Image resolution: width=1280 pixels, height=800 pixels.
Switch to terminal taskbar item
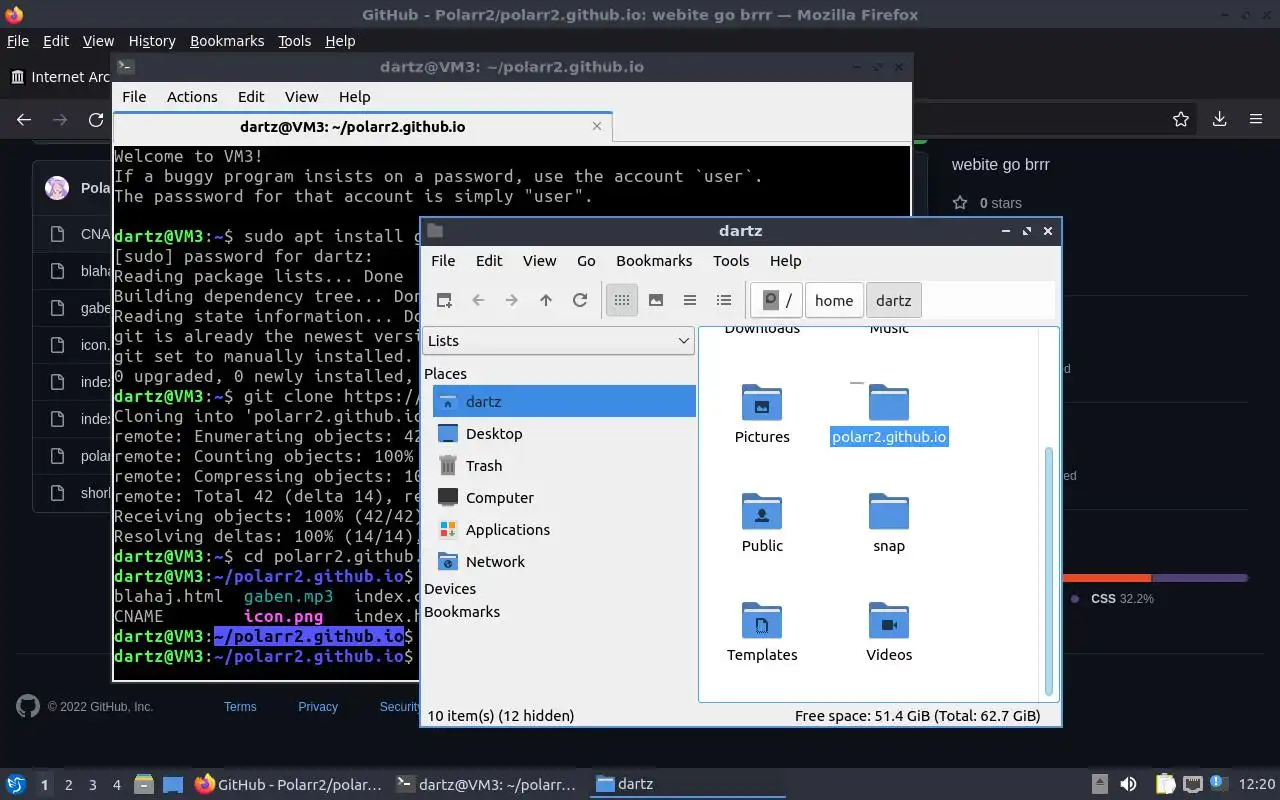coord(487,785)
